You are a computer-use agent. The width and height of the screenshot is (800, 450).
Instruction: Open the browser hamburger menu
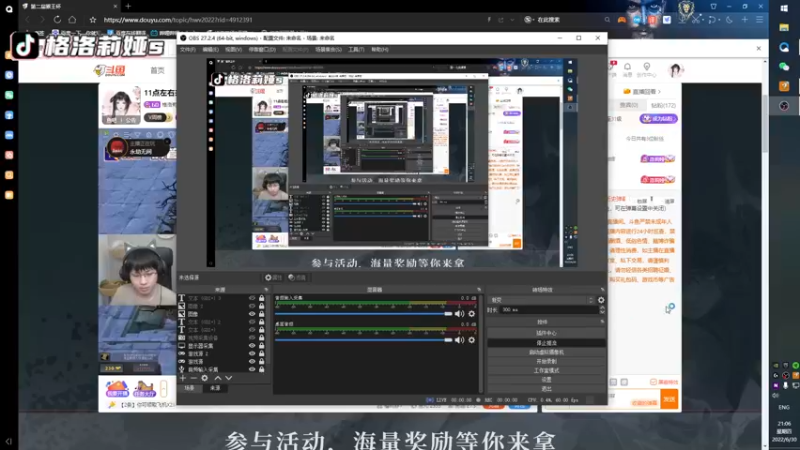[x=760, y=19]
